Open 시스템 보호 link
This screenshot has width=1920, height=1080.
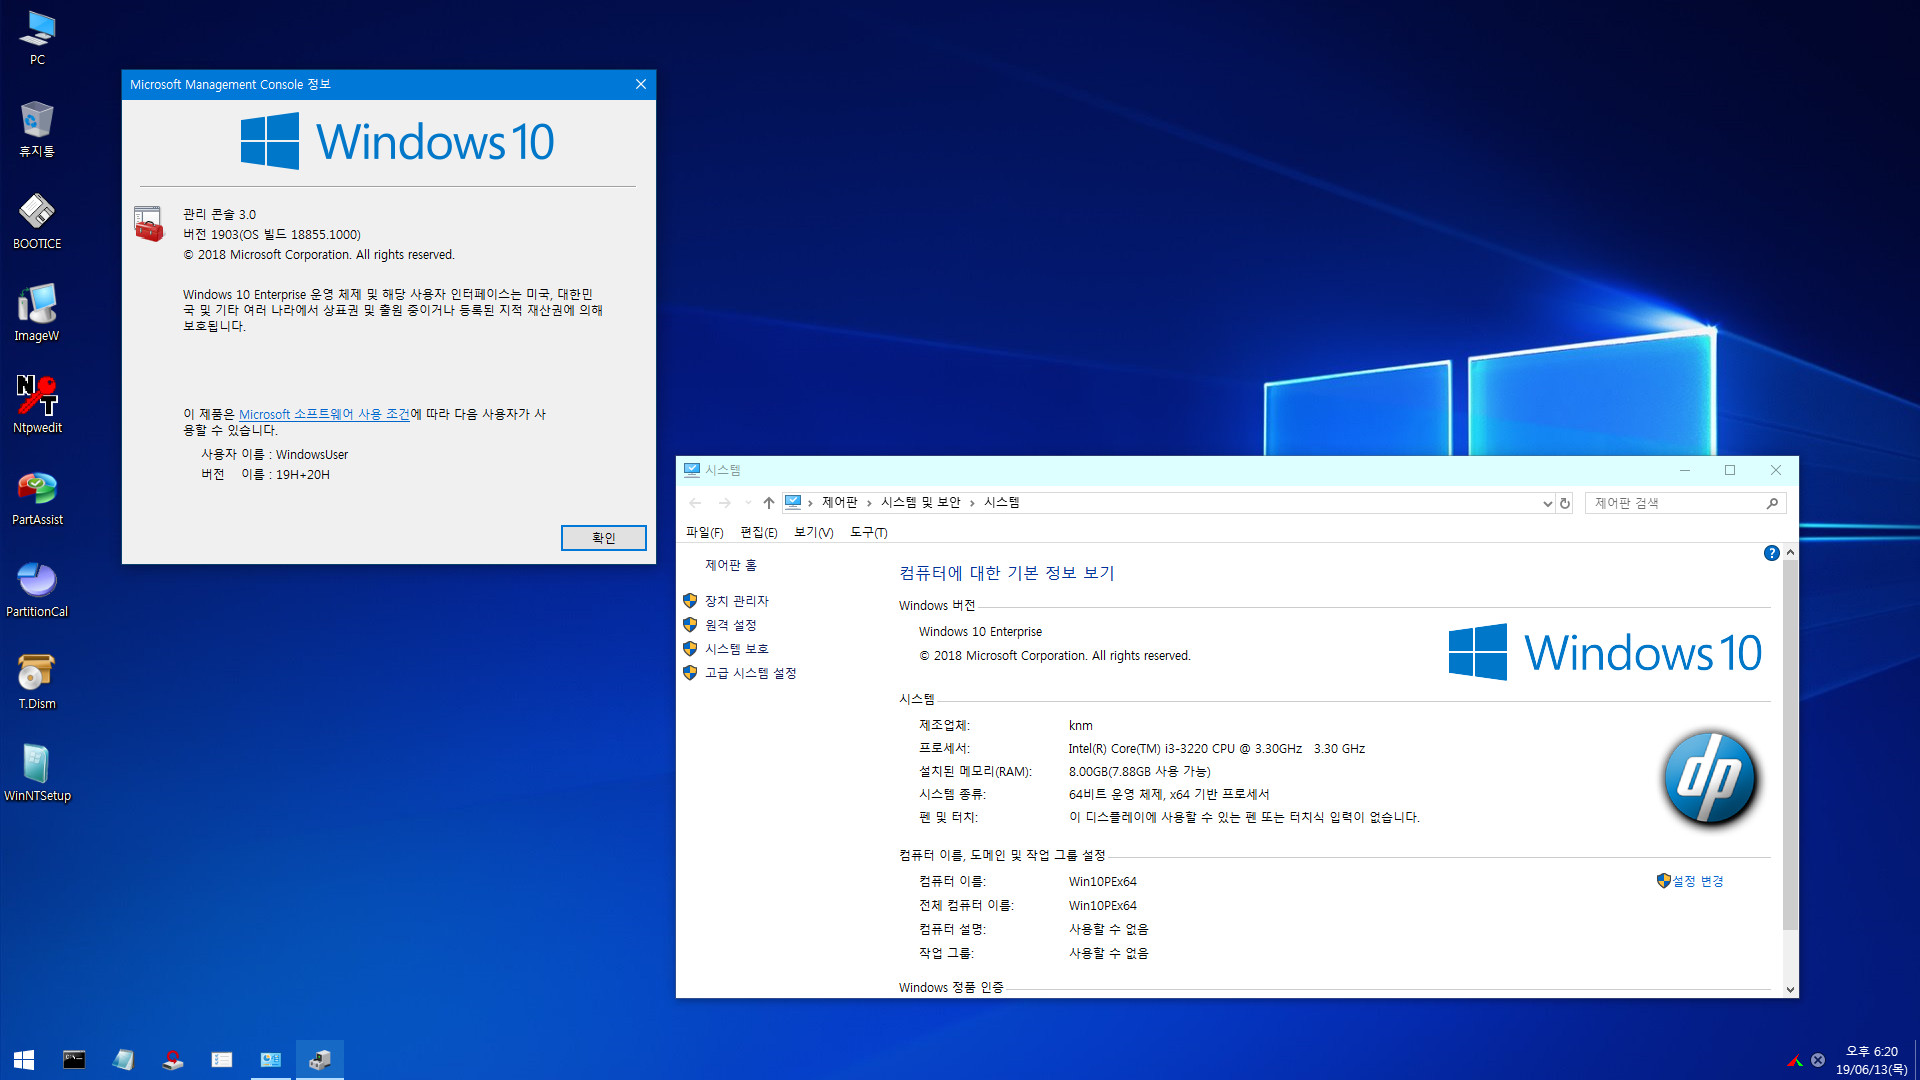coord(737,649)
